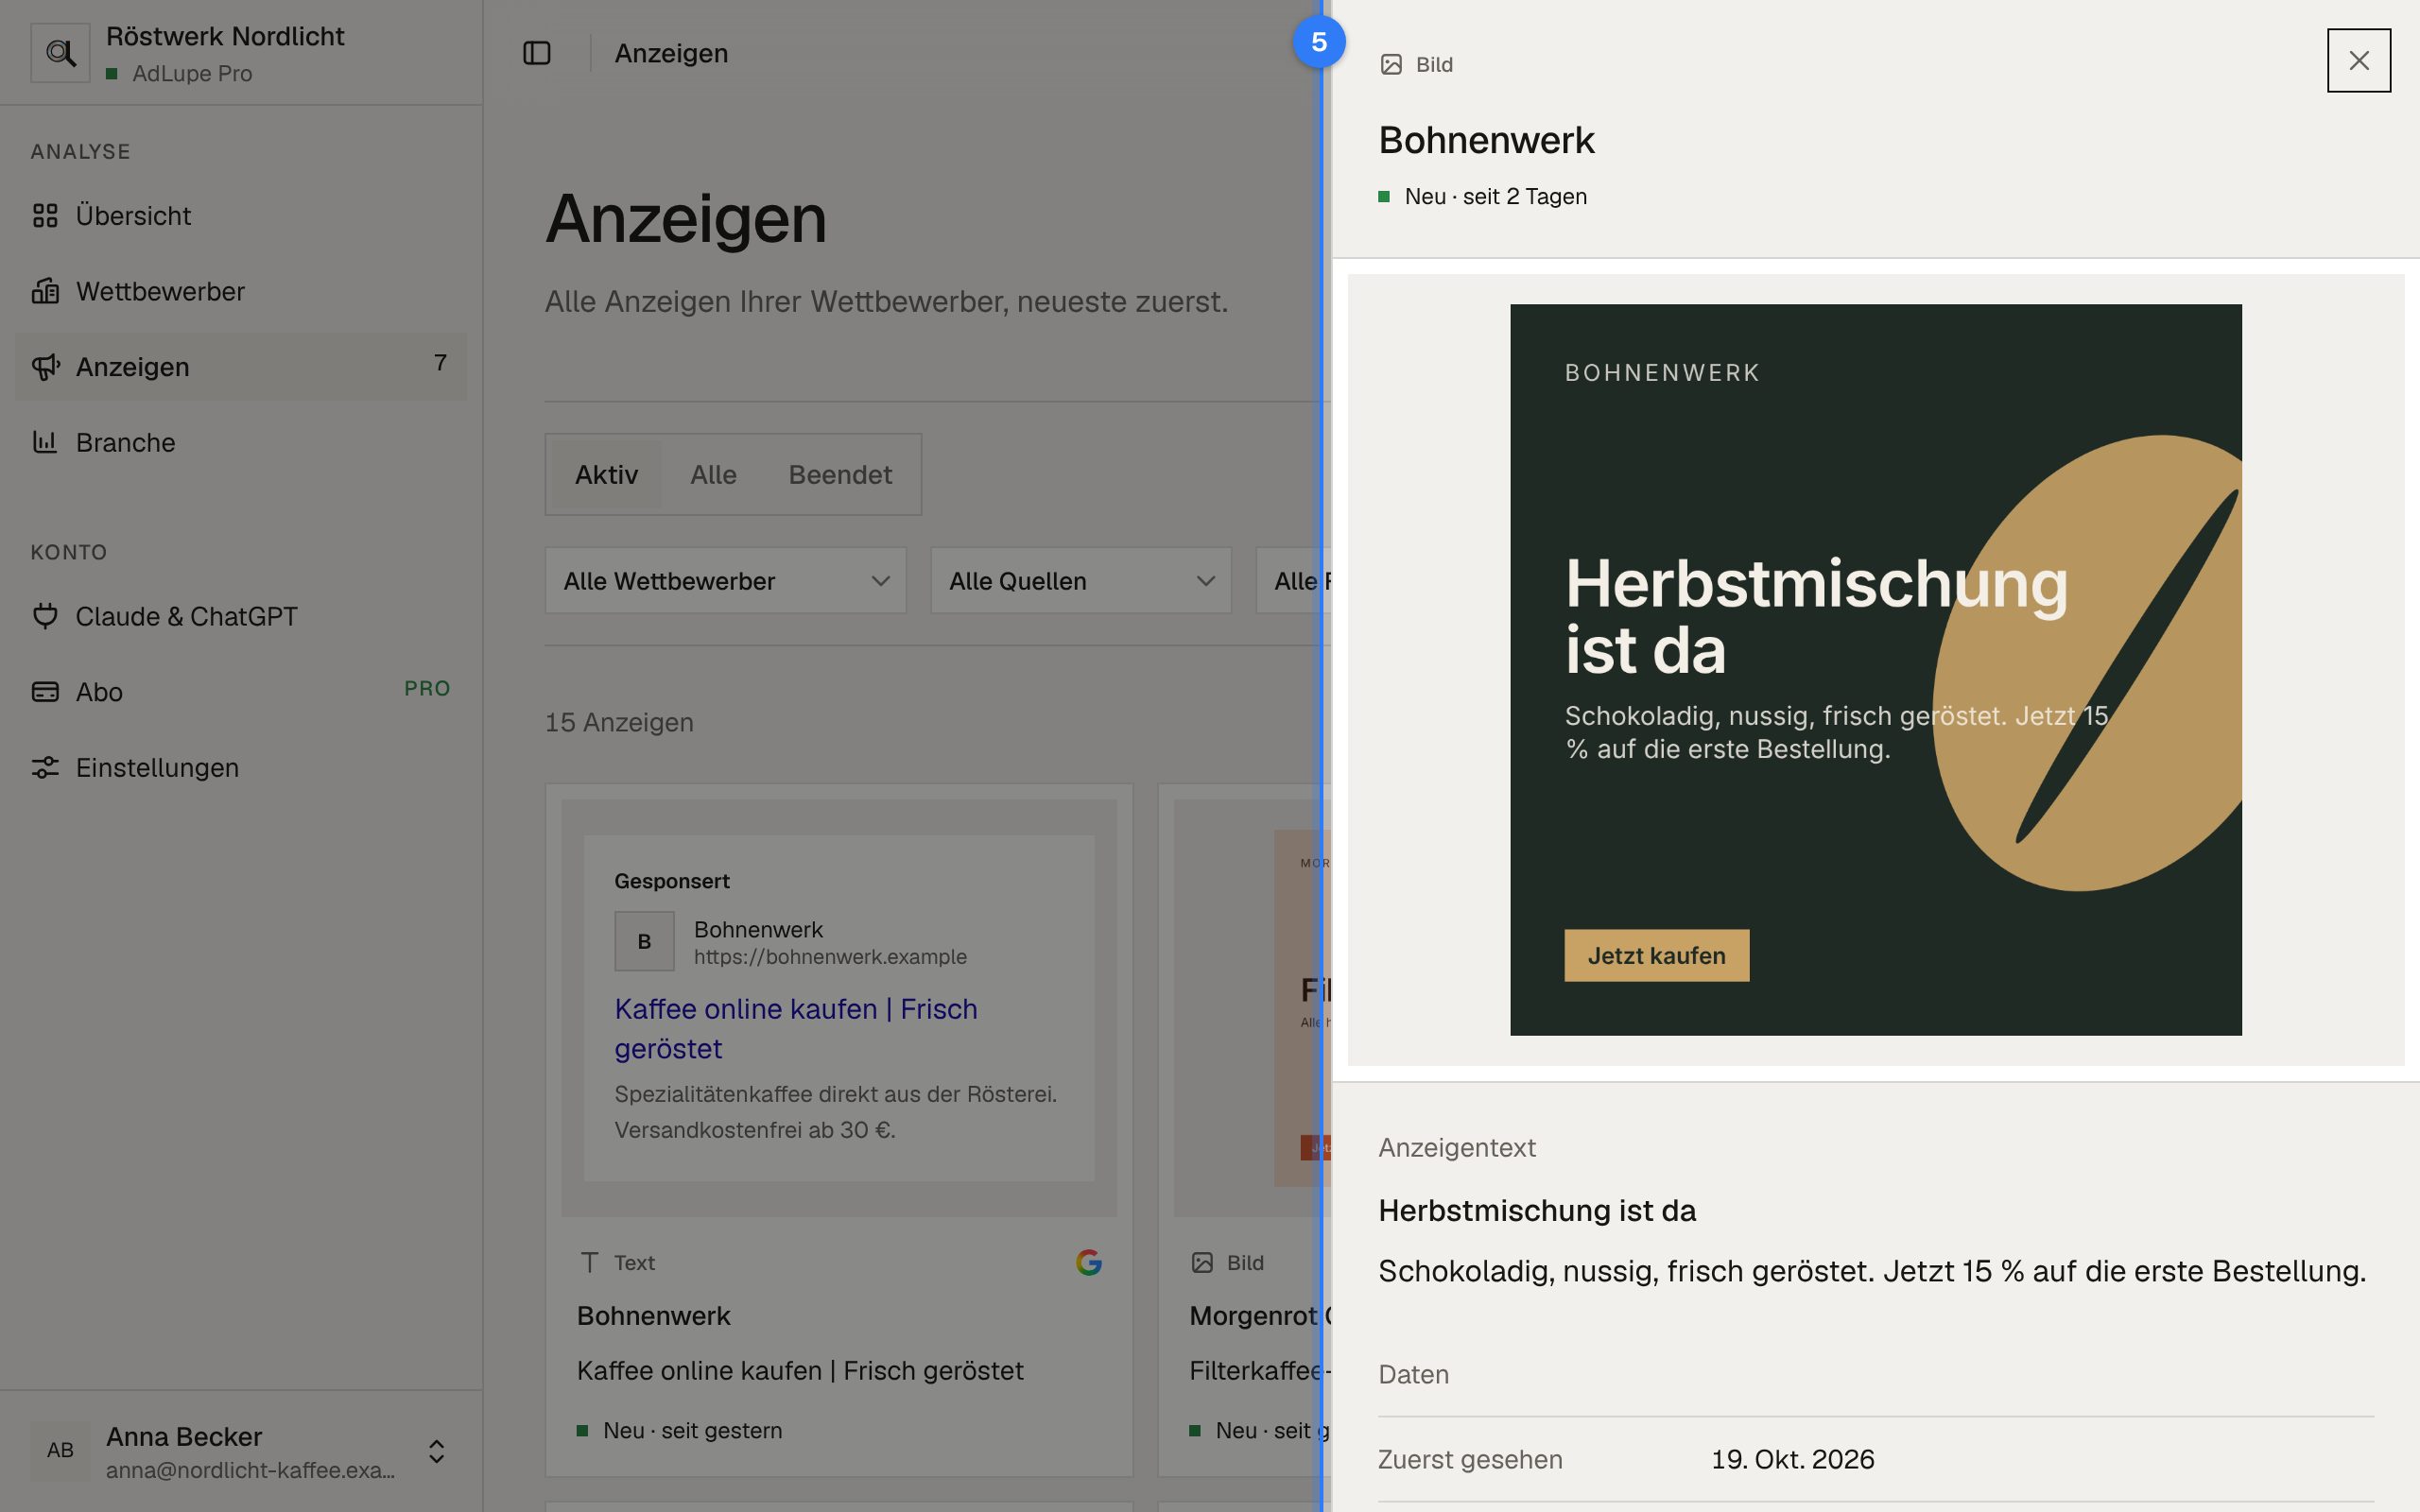Screen dimensions: 2420x1512
Task: Click the Einstellungen sliders icon
Action: pos(45,767)
